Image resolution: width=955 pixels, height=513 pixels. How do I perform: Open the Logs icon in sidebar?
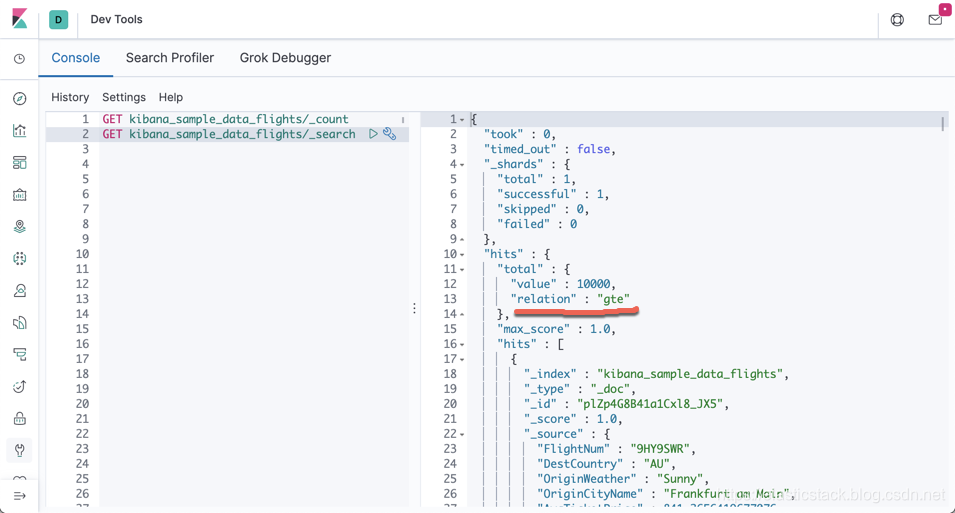coord(19,323)
